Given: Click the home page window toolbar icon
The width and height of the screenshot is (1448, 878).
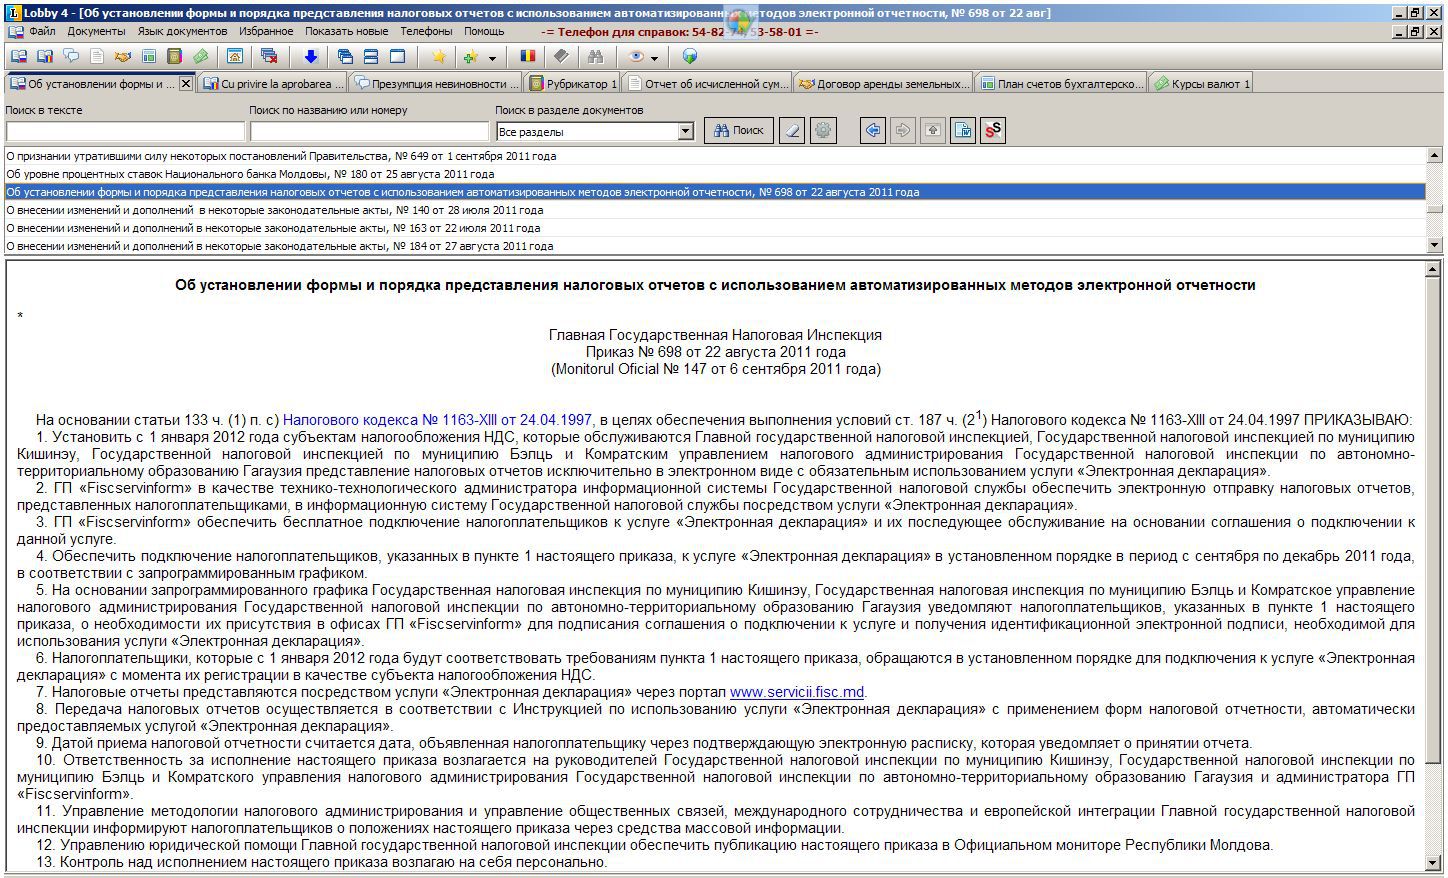Looking at the screenshot, I should click(235, 57).
